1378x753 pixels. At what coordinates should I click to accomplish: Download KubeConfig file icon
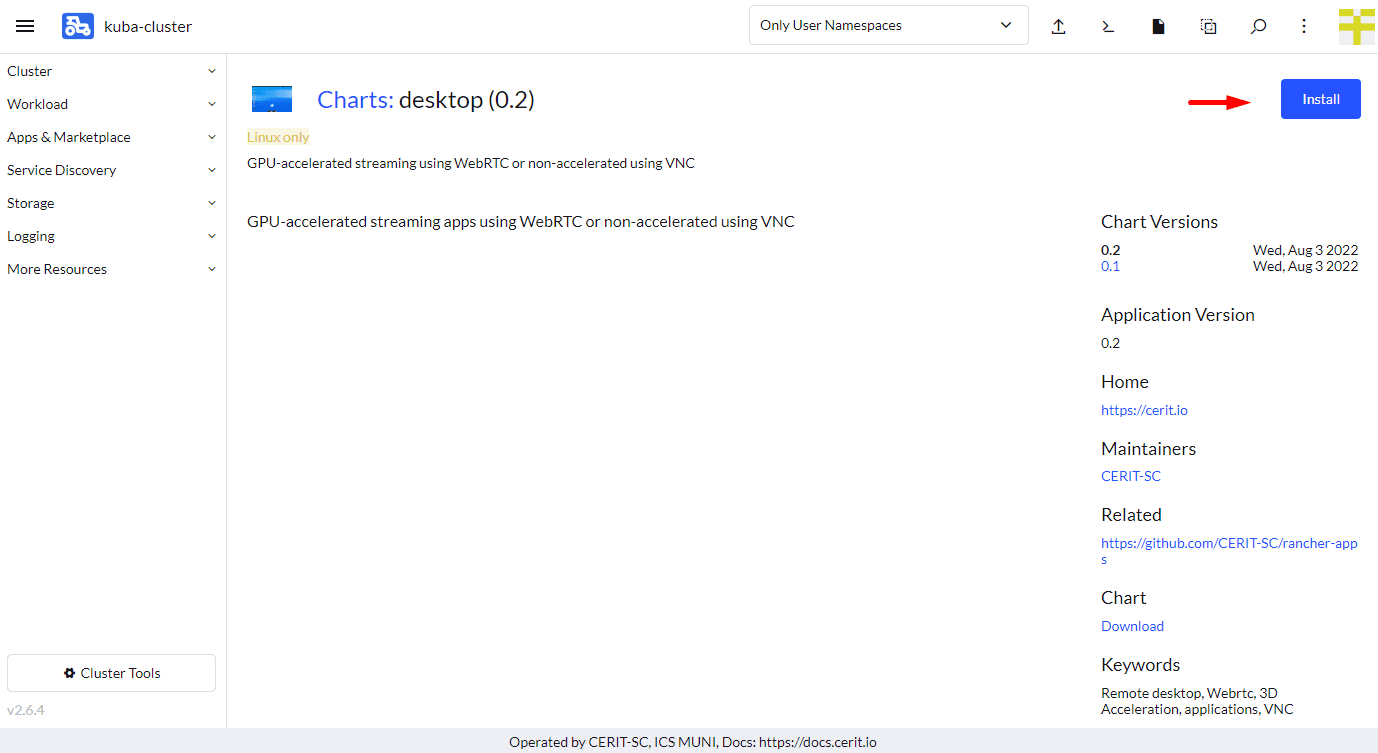1158,26
